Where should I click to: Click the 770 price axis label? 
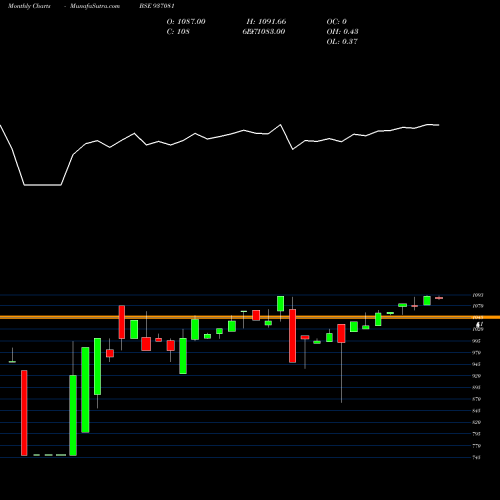tap(477, 446)
